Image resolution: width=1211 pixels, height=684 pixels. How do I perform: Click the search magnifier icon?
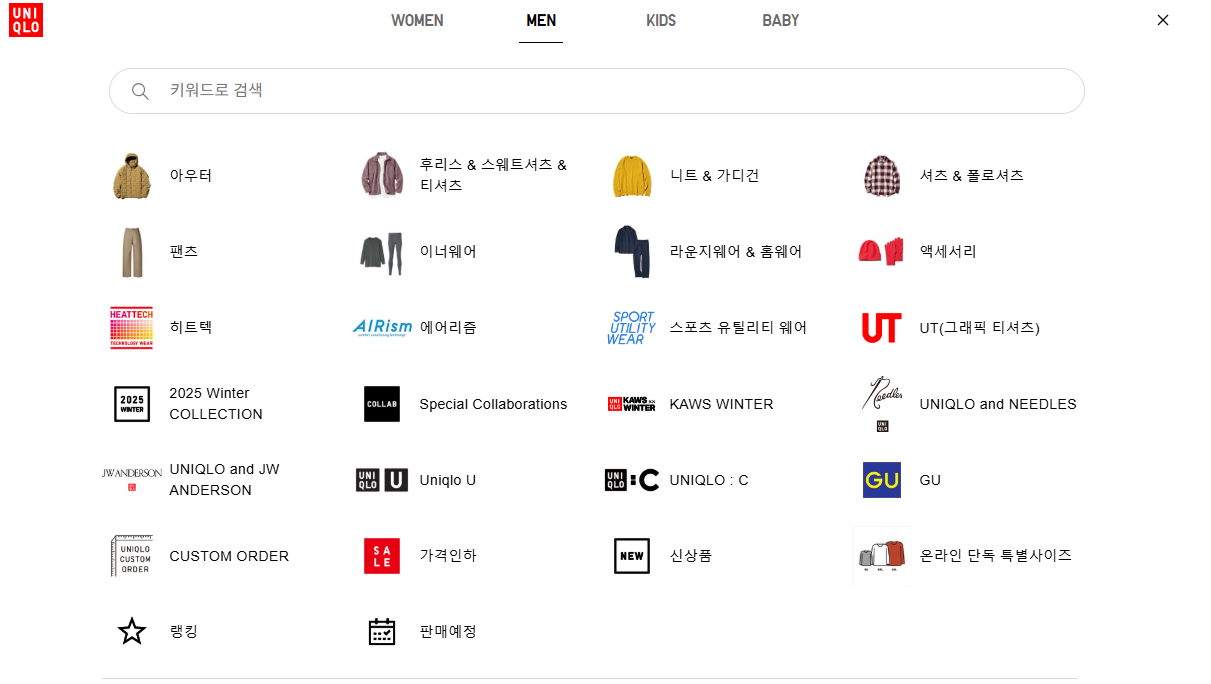(x=140, y=91)
